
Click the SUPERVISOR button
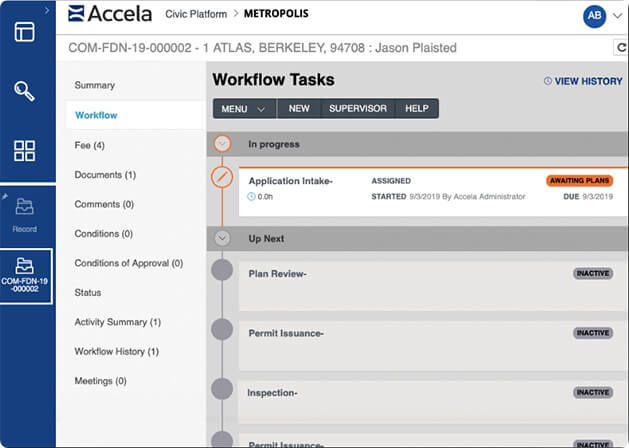pyautogui.click(x=358, y=108)
